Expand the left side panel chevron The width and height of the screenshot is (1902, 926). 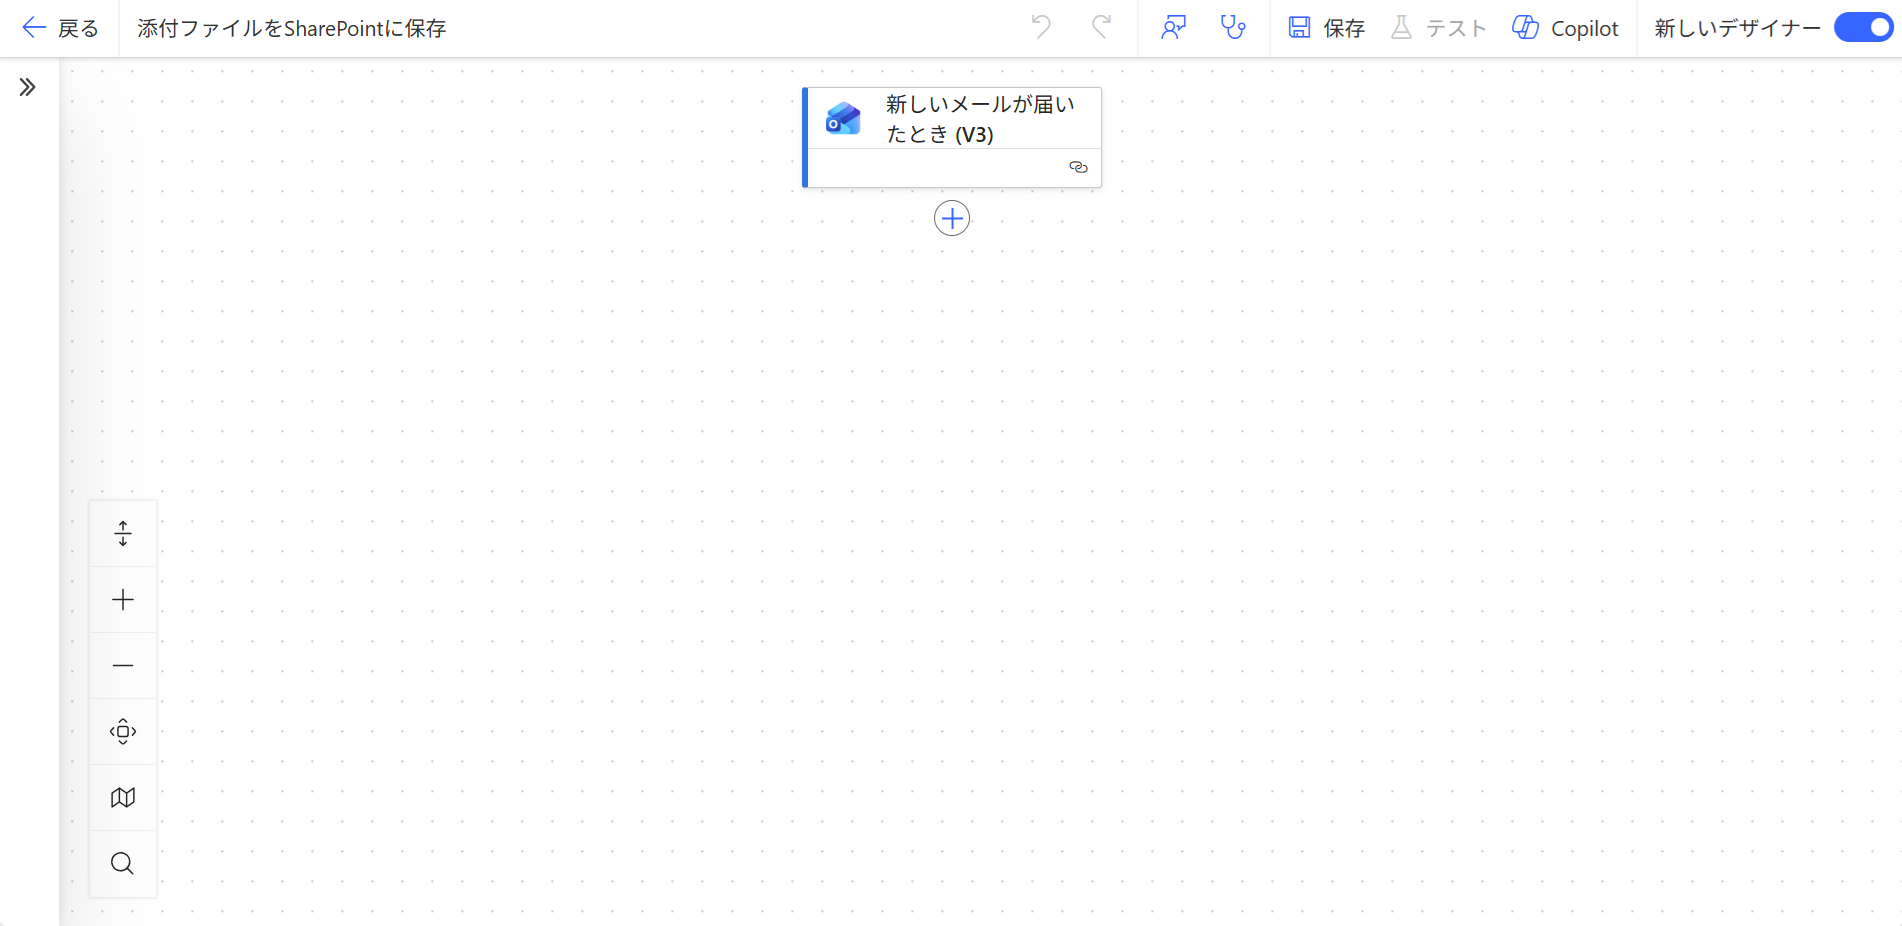tap(28, 87)
